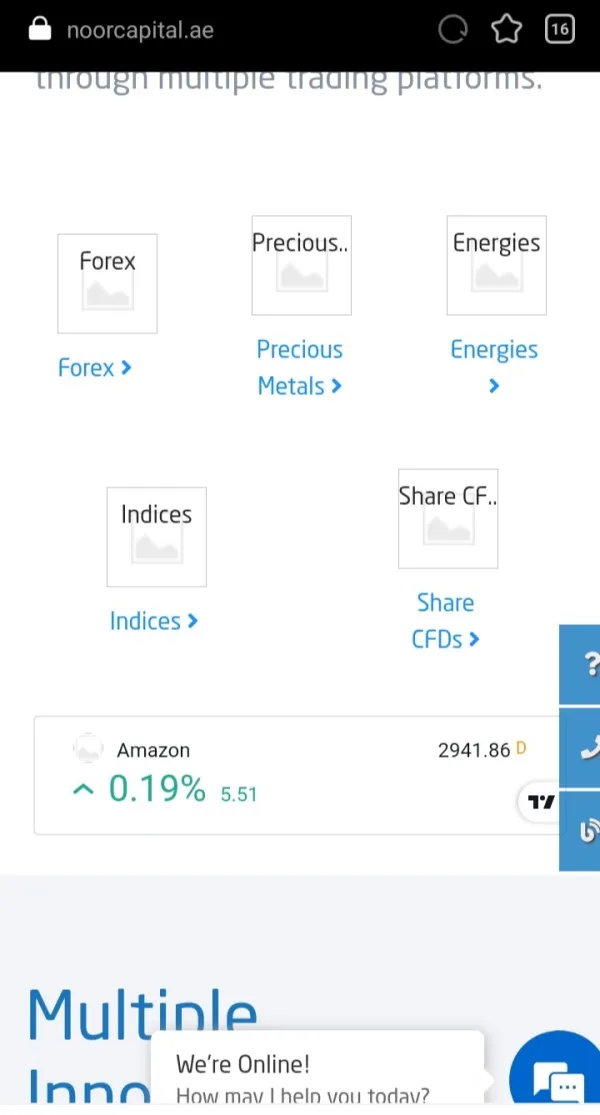Follow the Forex link
This screenshot has width=600, height=1115.
[x=94, y=368]
